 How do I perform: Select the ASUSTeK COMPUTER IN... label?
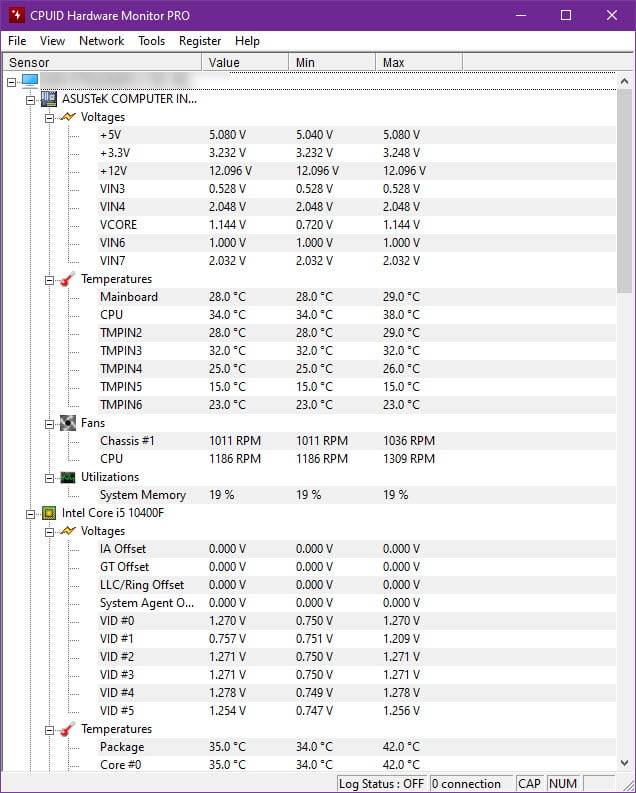(129, 99)
